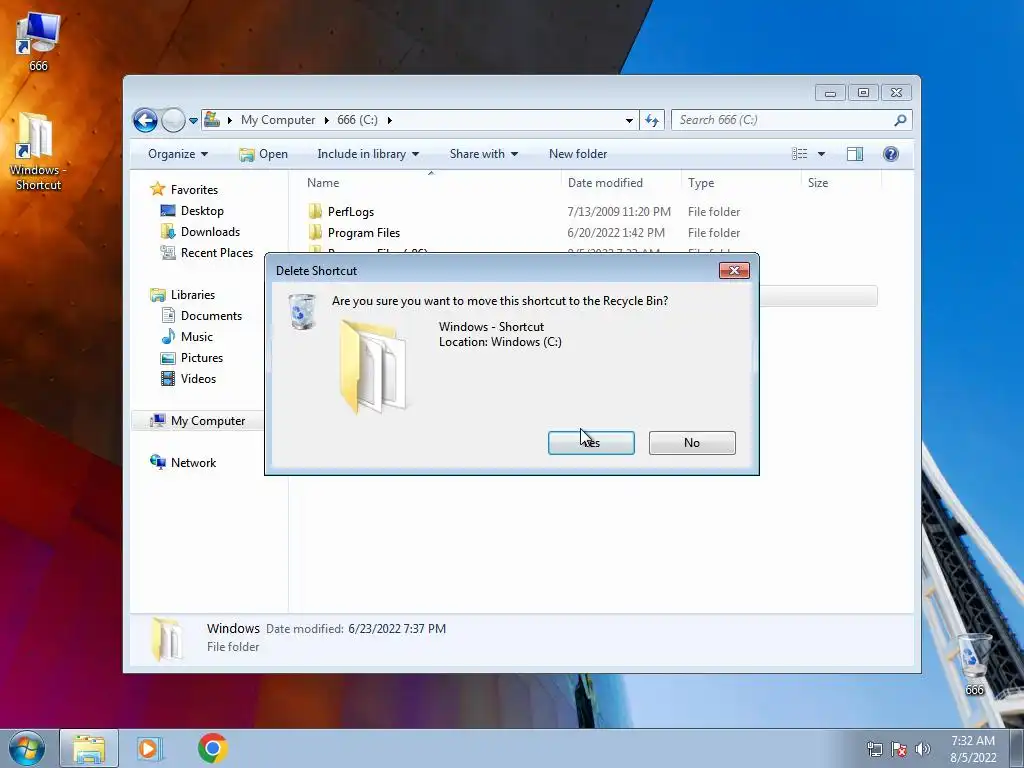
Task: Select Libraries in the navigation pane
Action: pos(193,295)
